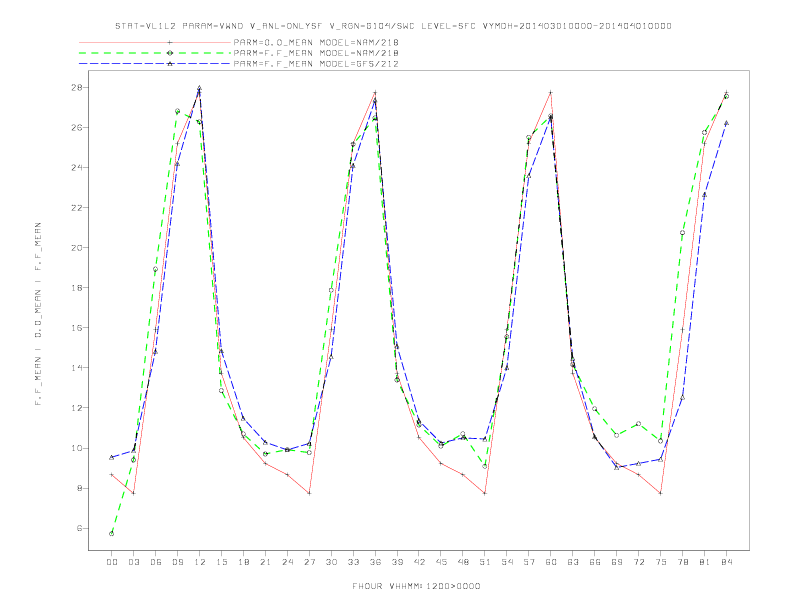This screenshot has width=792, height=612.
Task: Click x-axis tick label 57
Action: click(529, 562)
